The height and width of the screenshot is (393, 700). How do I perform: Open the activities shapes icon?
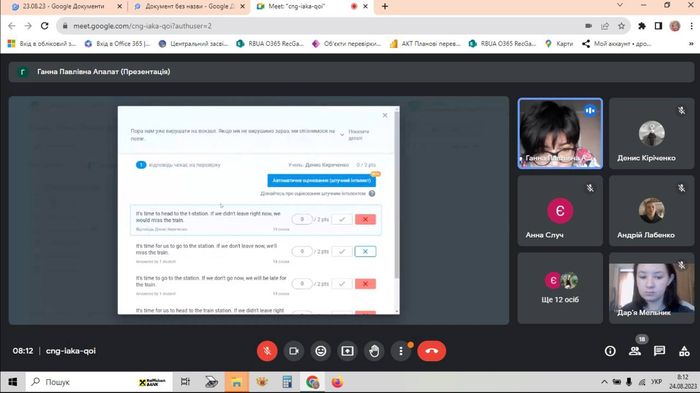point(684,351)
